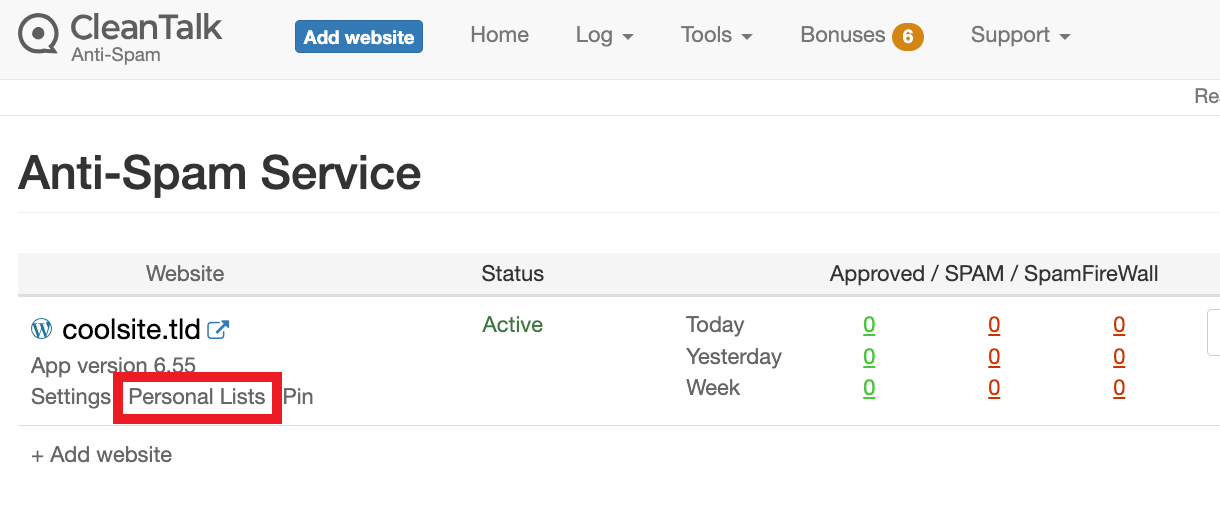Click yesterday's SpamFireWall count link

click(1119, 357)
